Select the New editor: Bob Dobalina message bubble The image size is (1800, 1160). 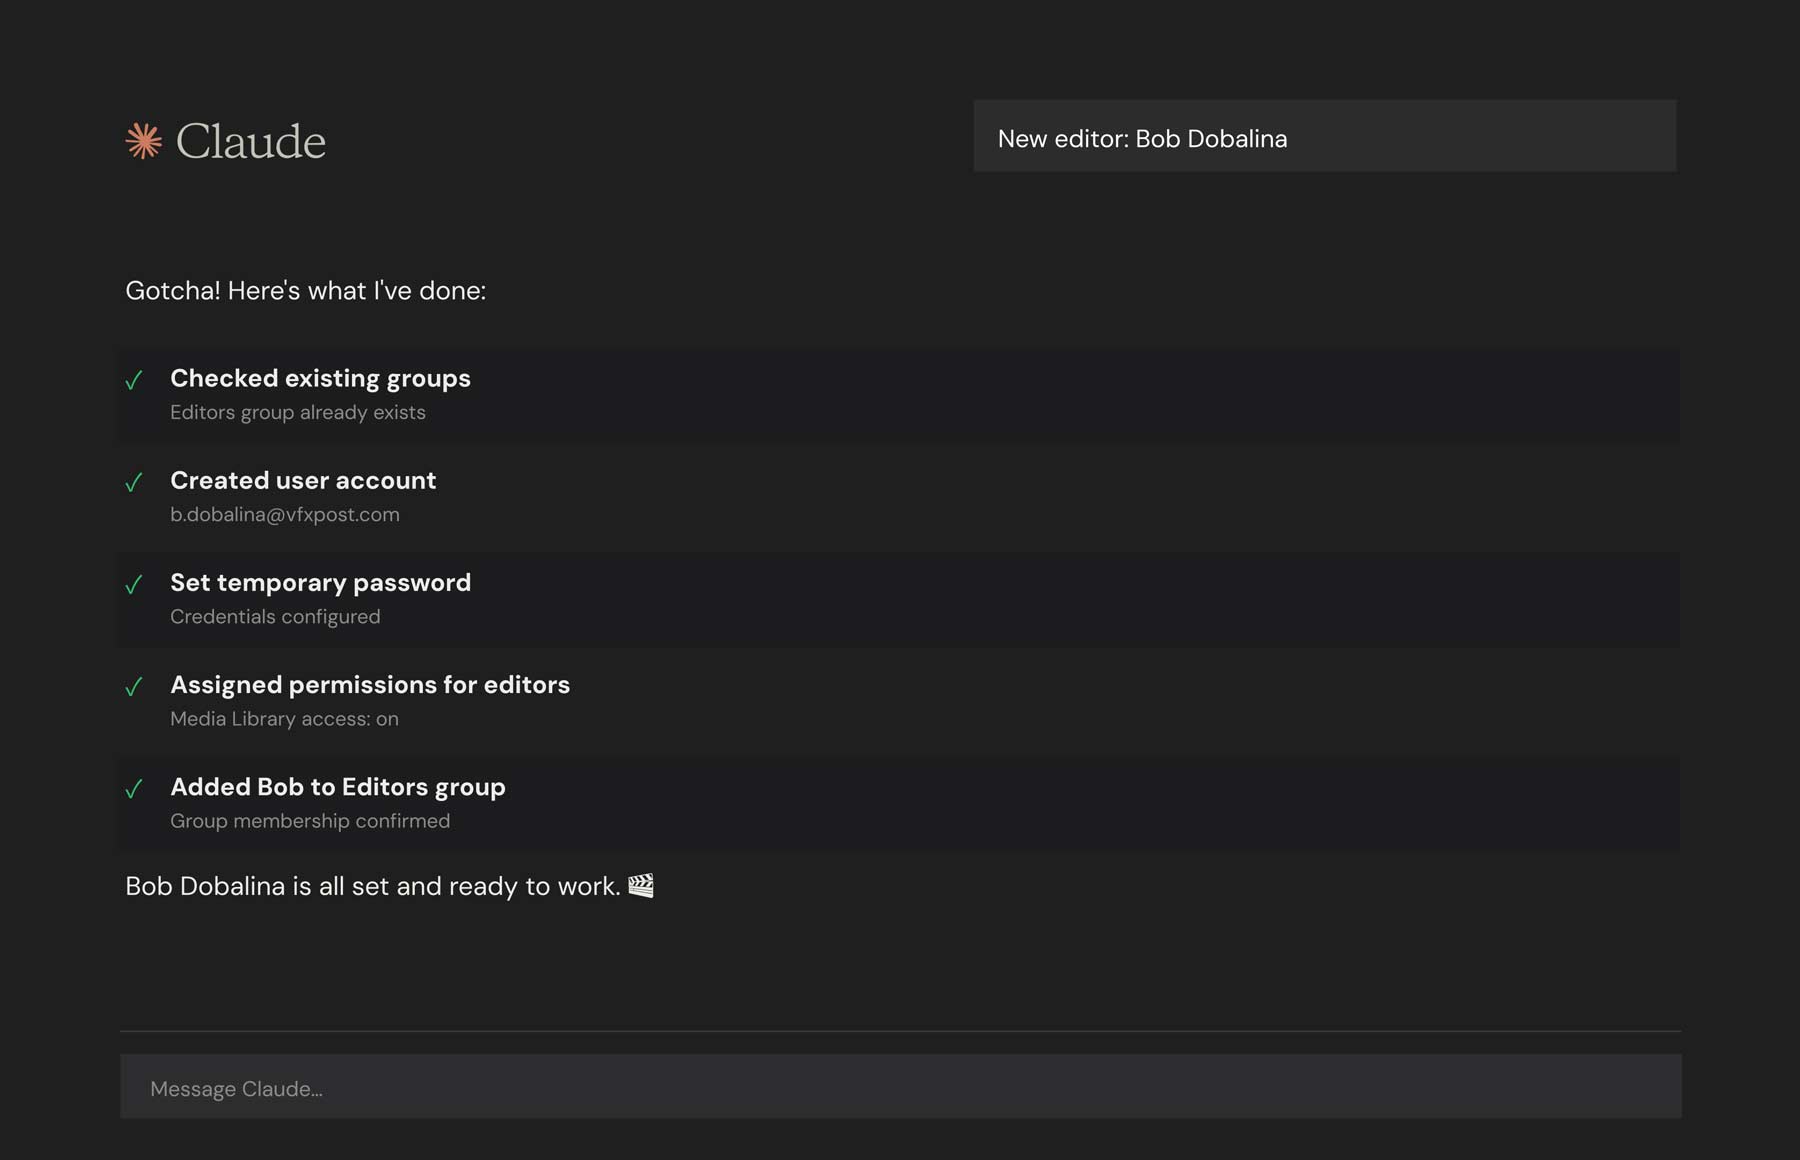click(1325, 136)
